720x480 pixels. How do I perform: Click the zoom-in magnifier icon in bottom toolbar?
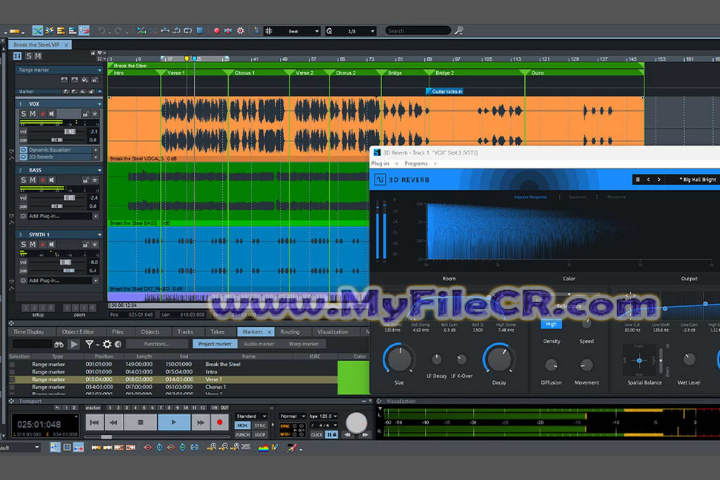click(x=212, y=447)
